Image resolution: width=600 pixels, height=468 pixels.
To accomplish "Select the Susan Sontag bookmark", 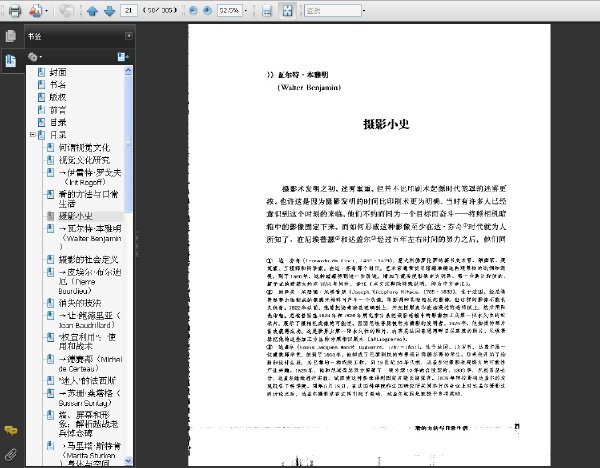I will pyautogui.click(x=90, y=398).
